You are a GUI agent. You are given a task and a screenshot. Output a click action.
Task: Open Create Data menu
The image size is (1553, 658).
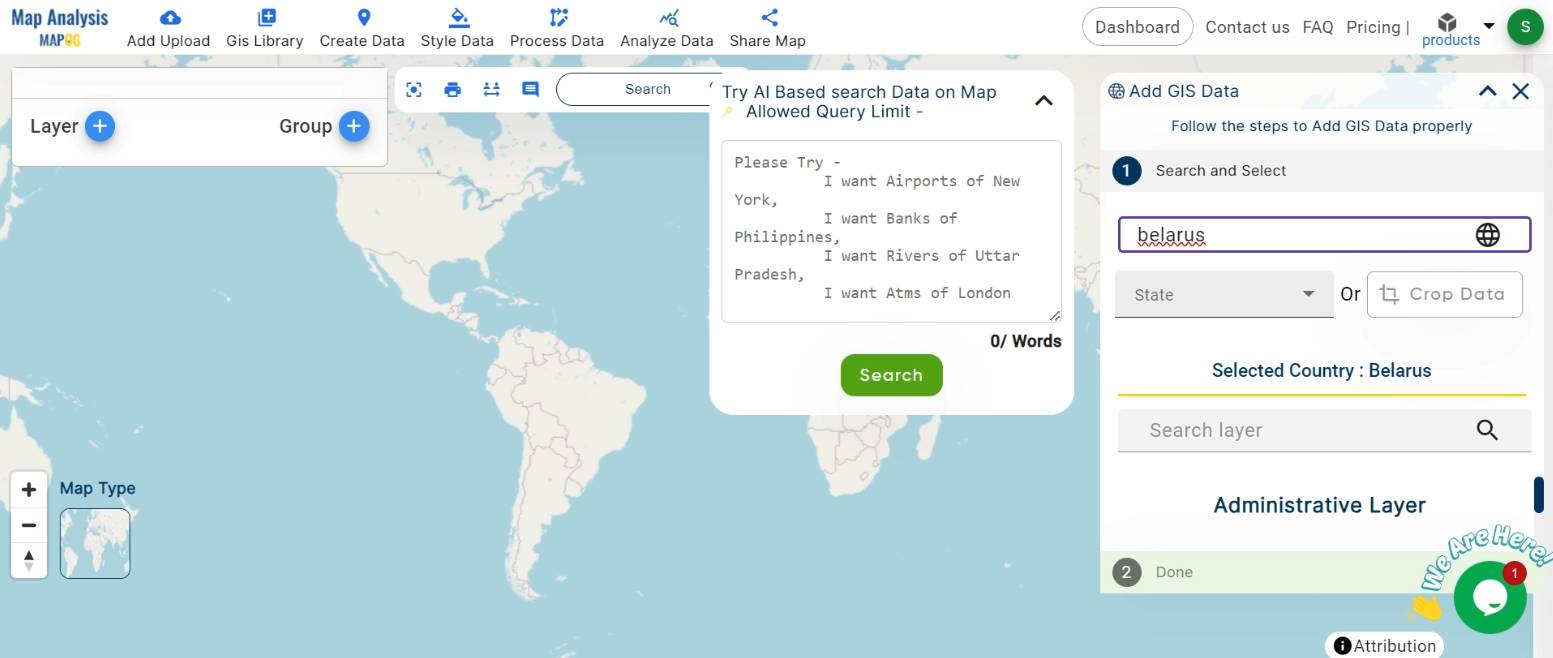coord(362,29)
